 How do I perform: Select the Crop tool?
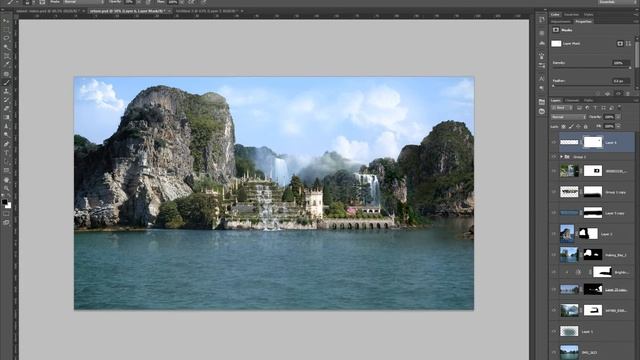click(6, 56)
